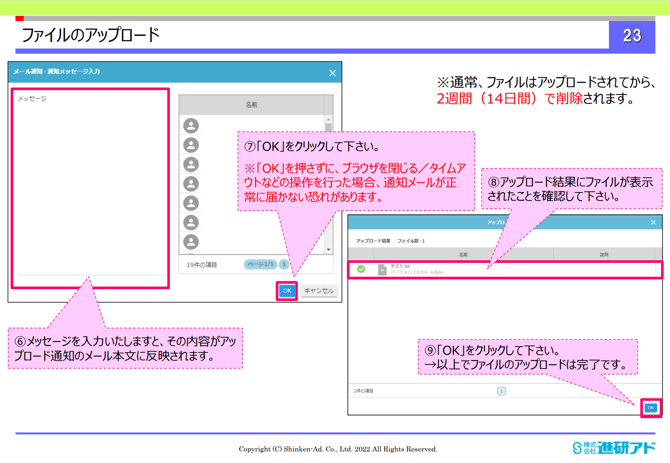The height and width of the screenshot is (463, 670).
Task: Close the upload result dialog with its X
Action: coord(653,222)
